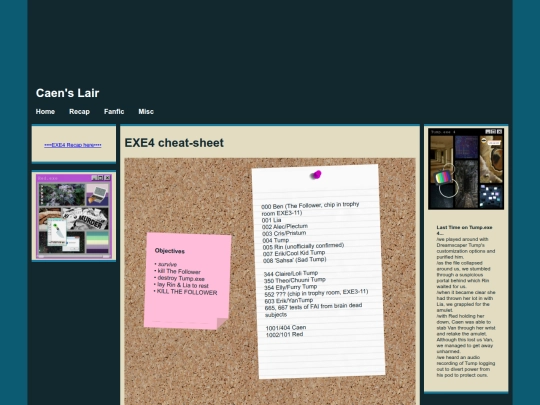Click '005 Rin (unofficially confirmed)' entry

303,247
